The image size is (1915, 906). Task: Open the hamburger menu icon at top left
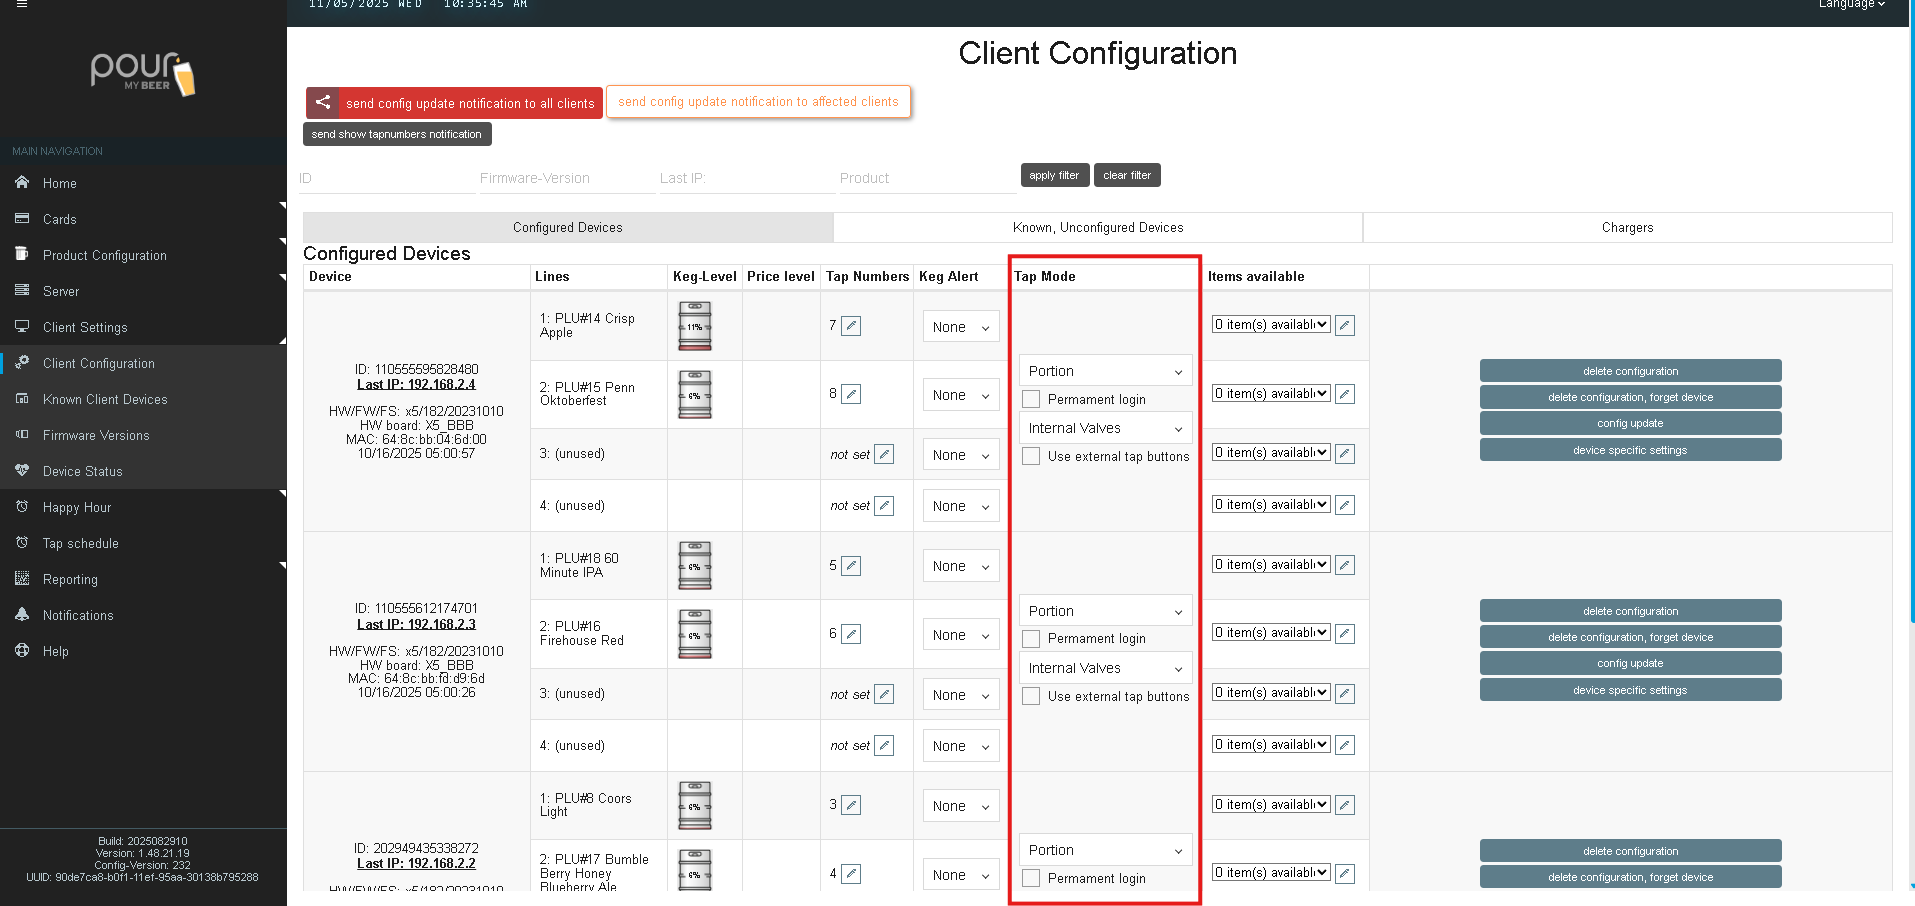(22, 4)
